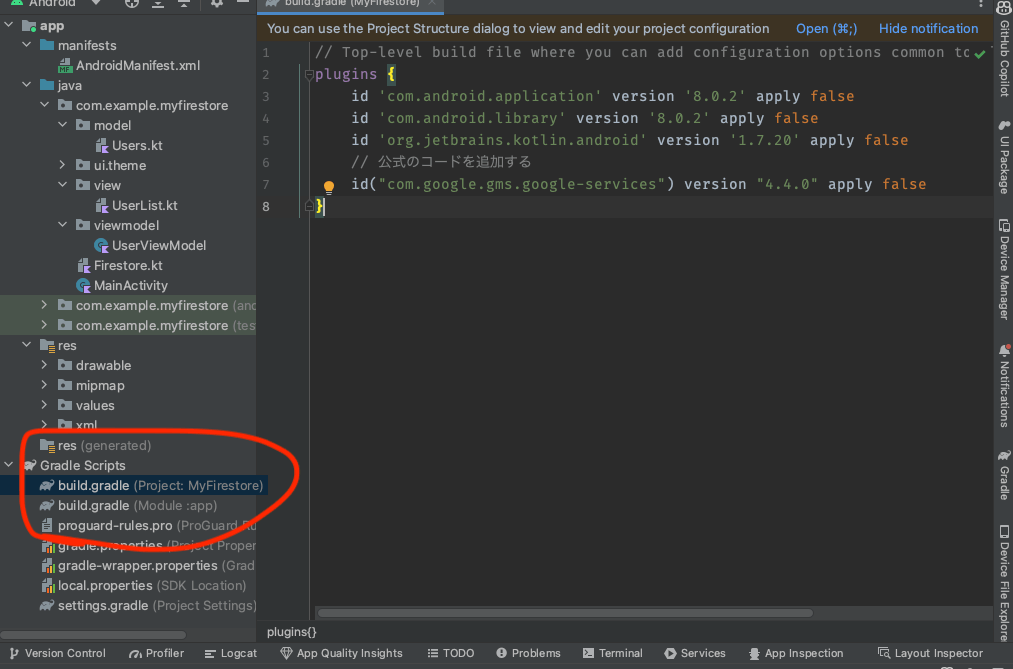Screen dimensions: 1013x669
Task: Click the 'com.google.gms.google-services' string
Action: tap(522, 185)
